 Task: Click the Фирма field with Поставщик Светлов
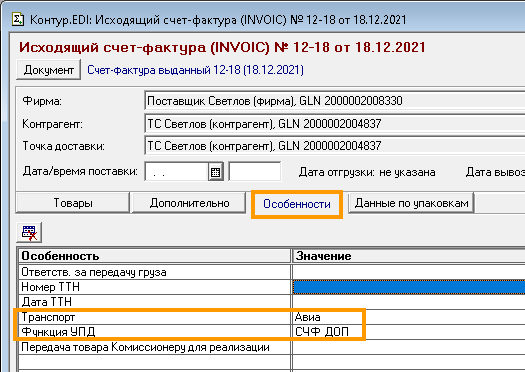point(335,101)
